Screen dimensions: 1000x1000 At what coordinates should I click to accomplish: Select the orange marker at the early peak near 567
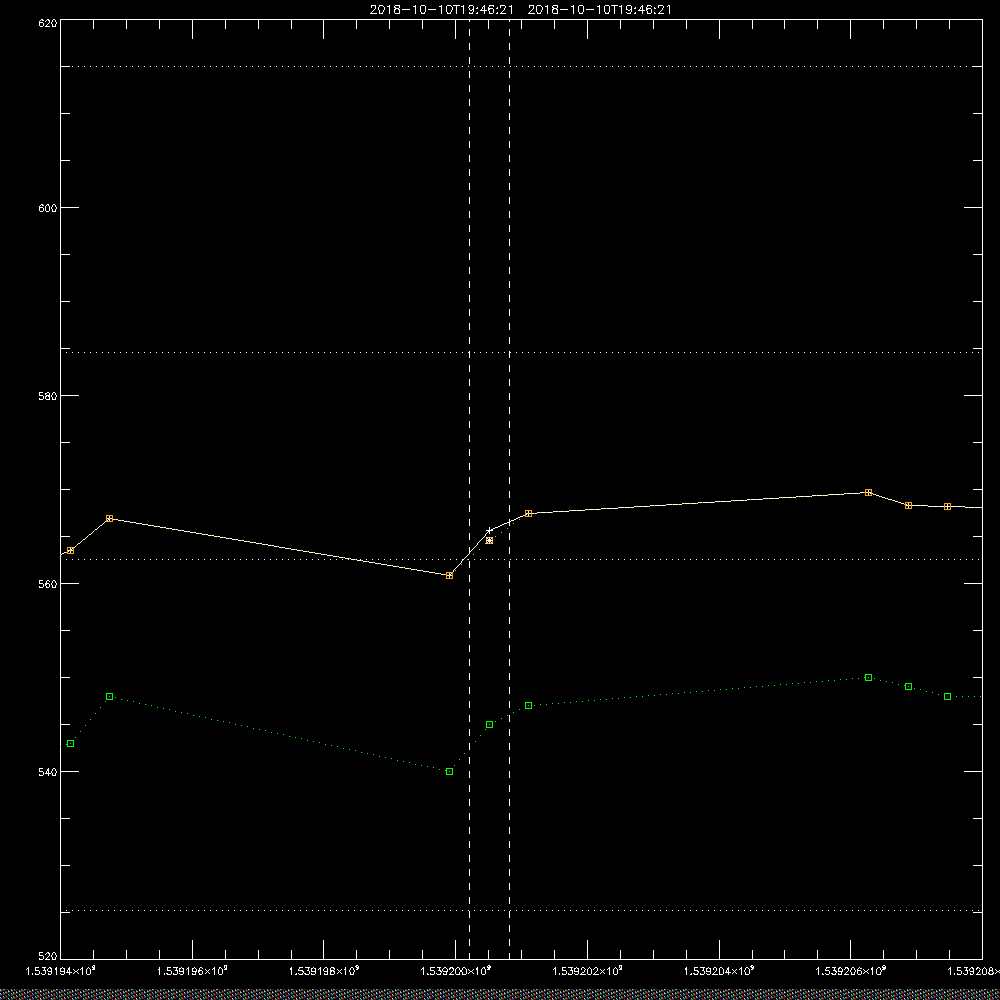click(110, 518)
